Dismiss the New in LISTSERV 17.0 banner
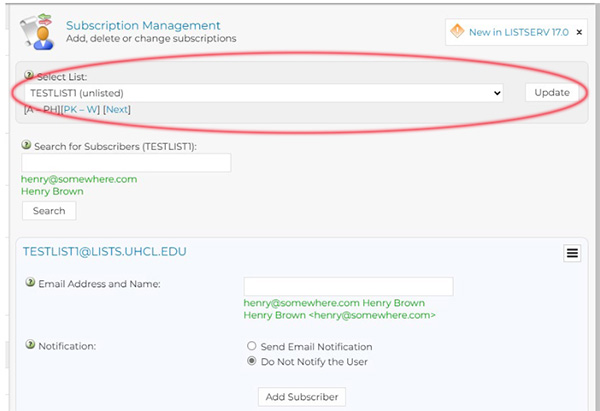Image resolution: width=600 pixels, height=411 pixels. (578, 32)
